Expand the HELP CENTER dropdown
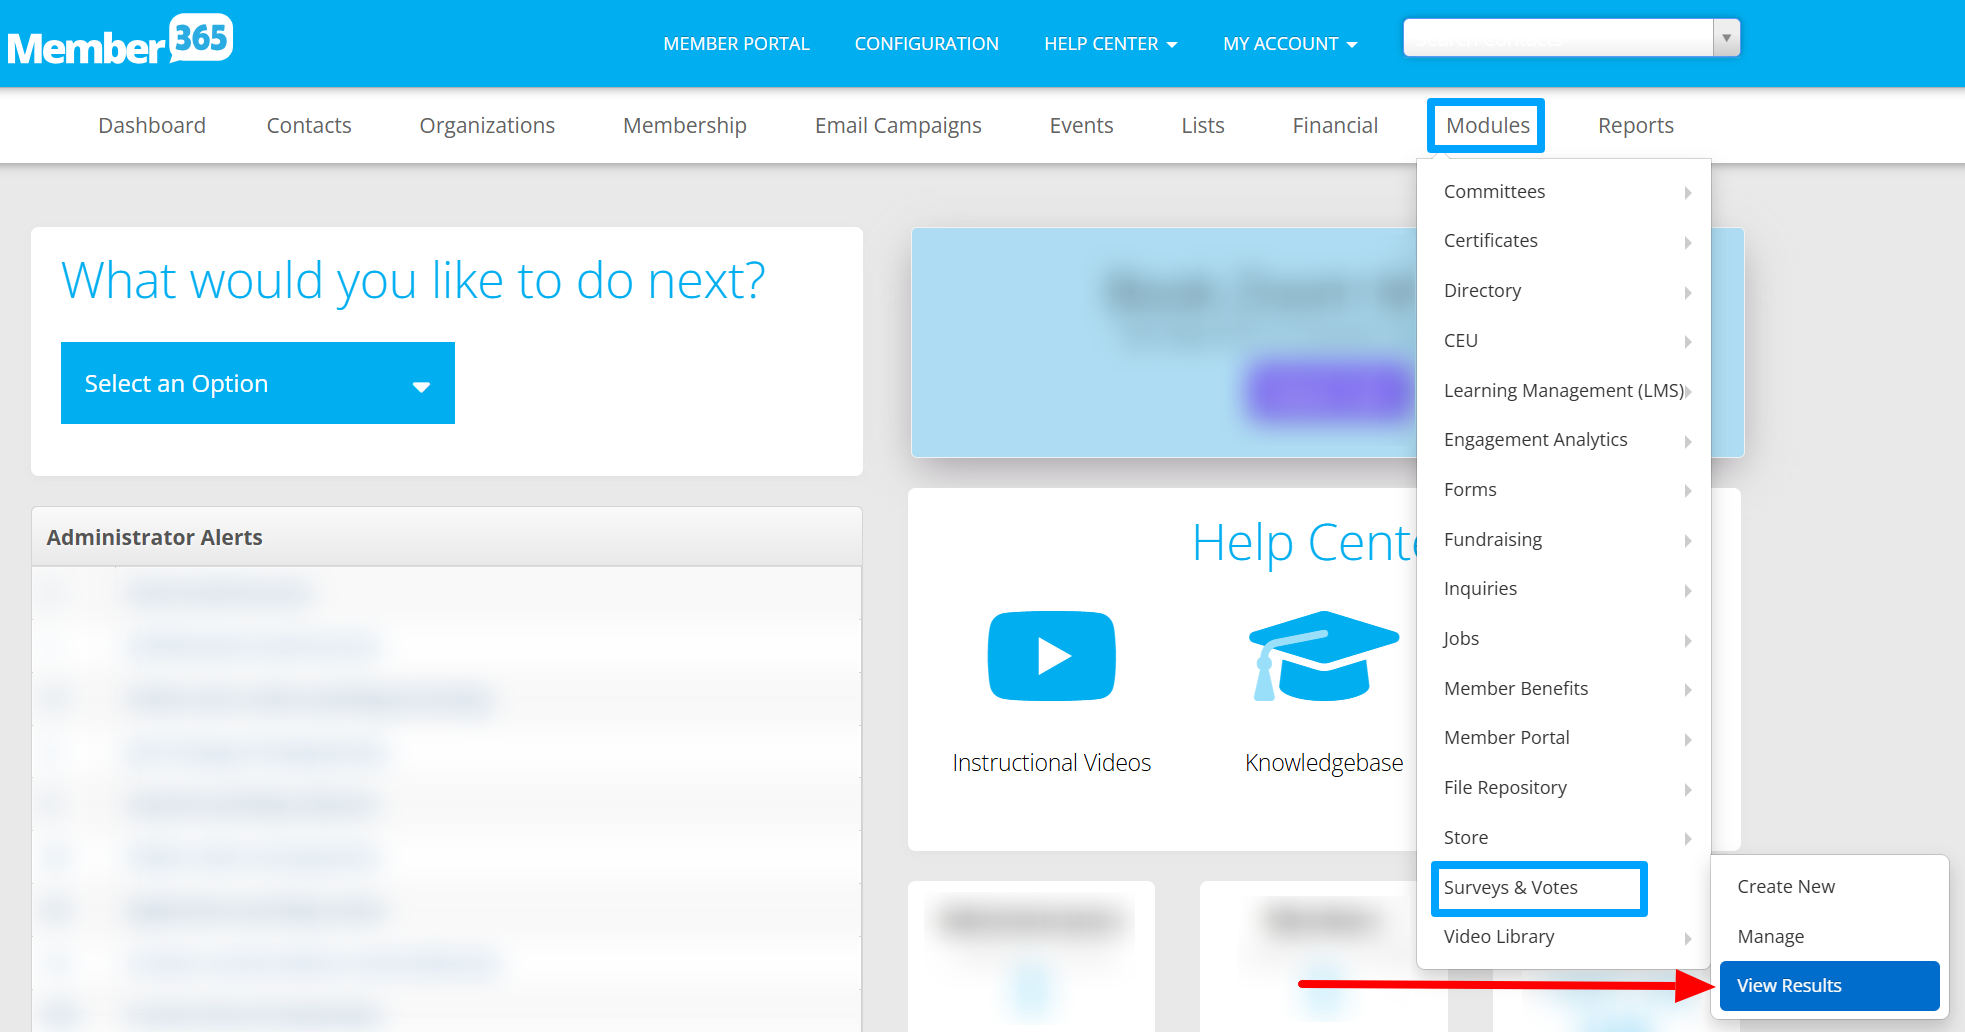The height and width of the screenshot is (1032, 1965). 1110,44
